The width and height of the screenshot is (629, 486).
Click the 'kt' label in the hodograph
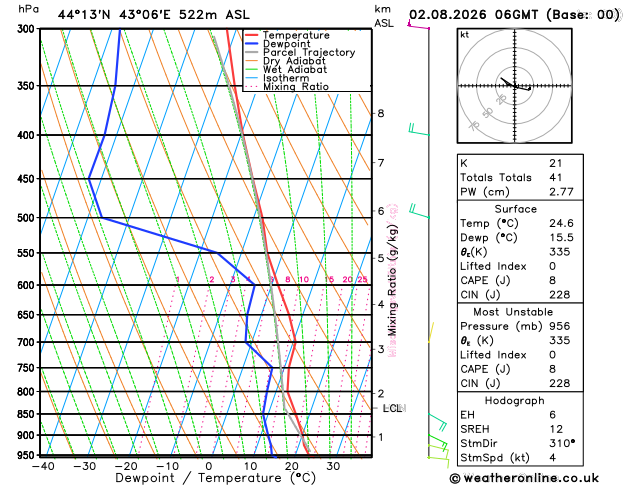[x=465, y=35]
